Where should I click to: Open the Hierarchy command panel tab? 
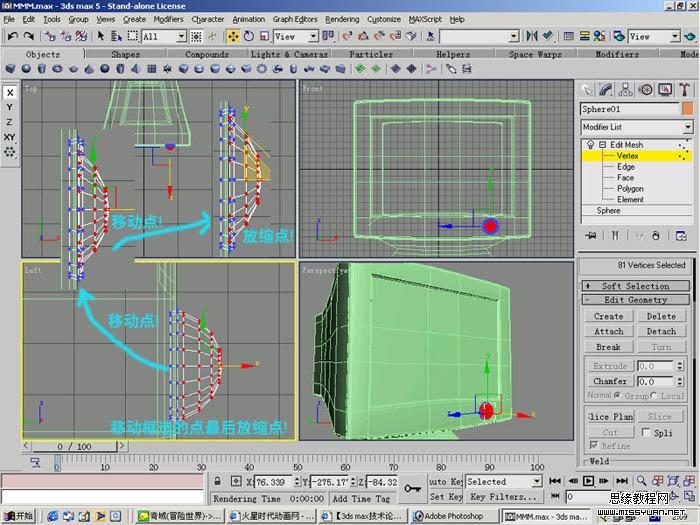(625, 90)
